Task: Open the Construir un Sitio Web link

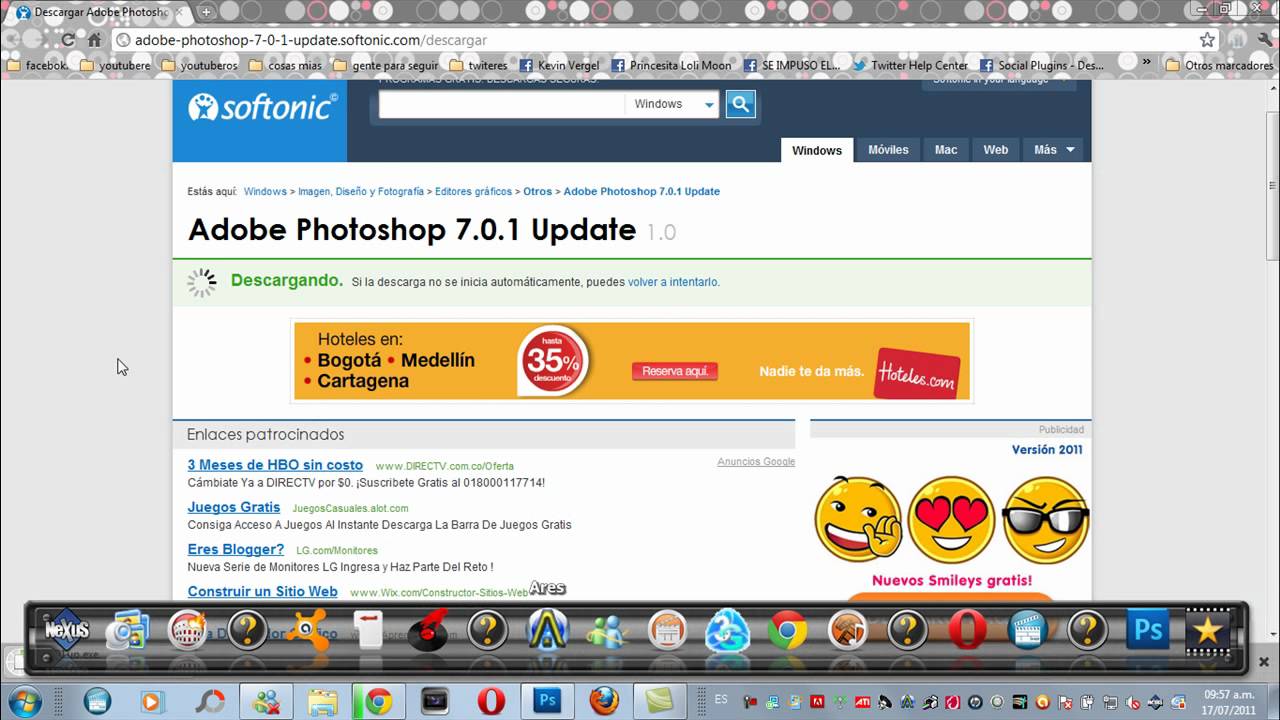Action: (x=263, y=591)
